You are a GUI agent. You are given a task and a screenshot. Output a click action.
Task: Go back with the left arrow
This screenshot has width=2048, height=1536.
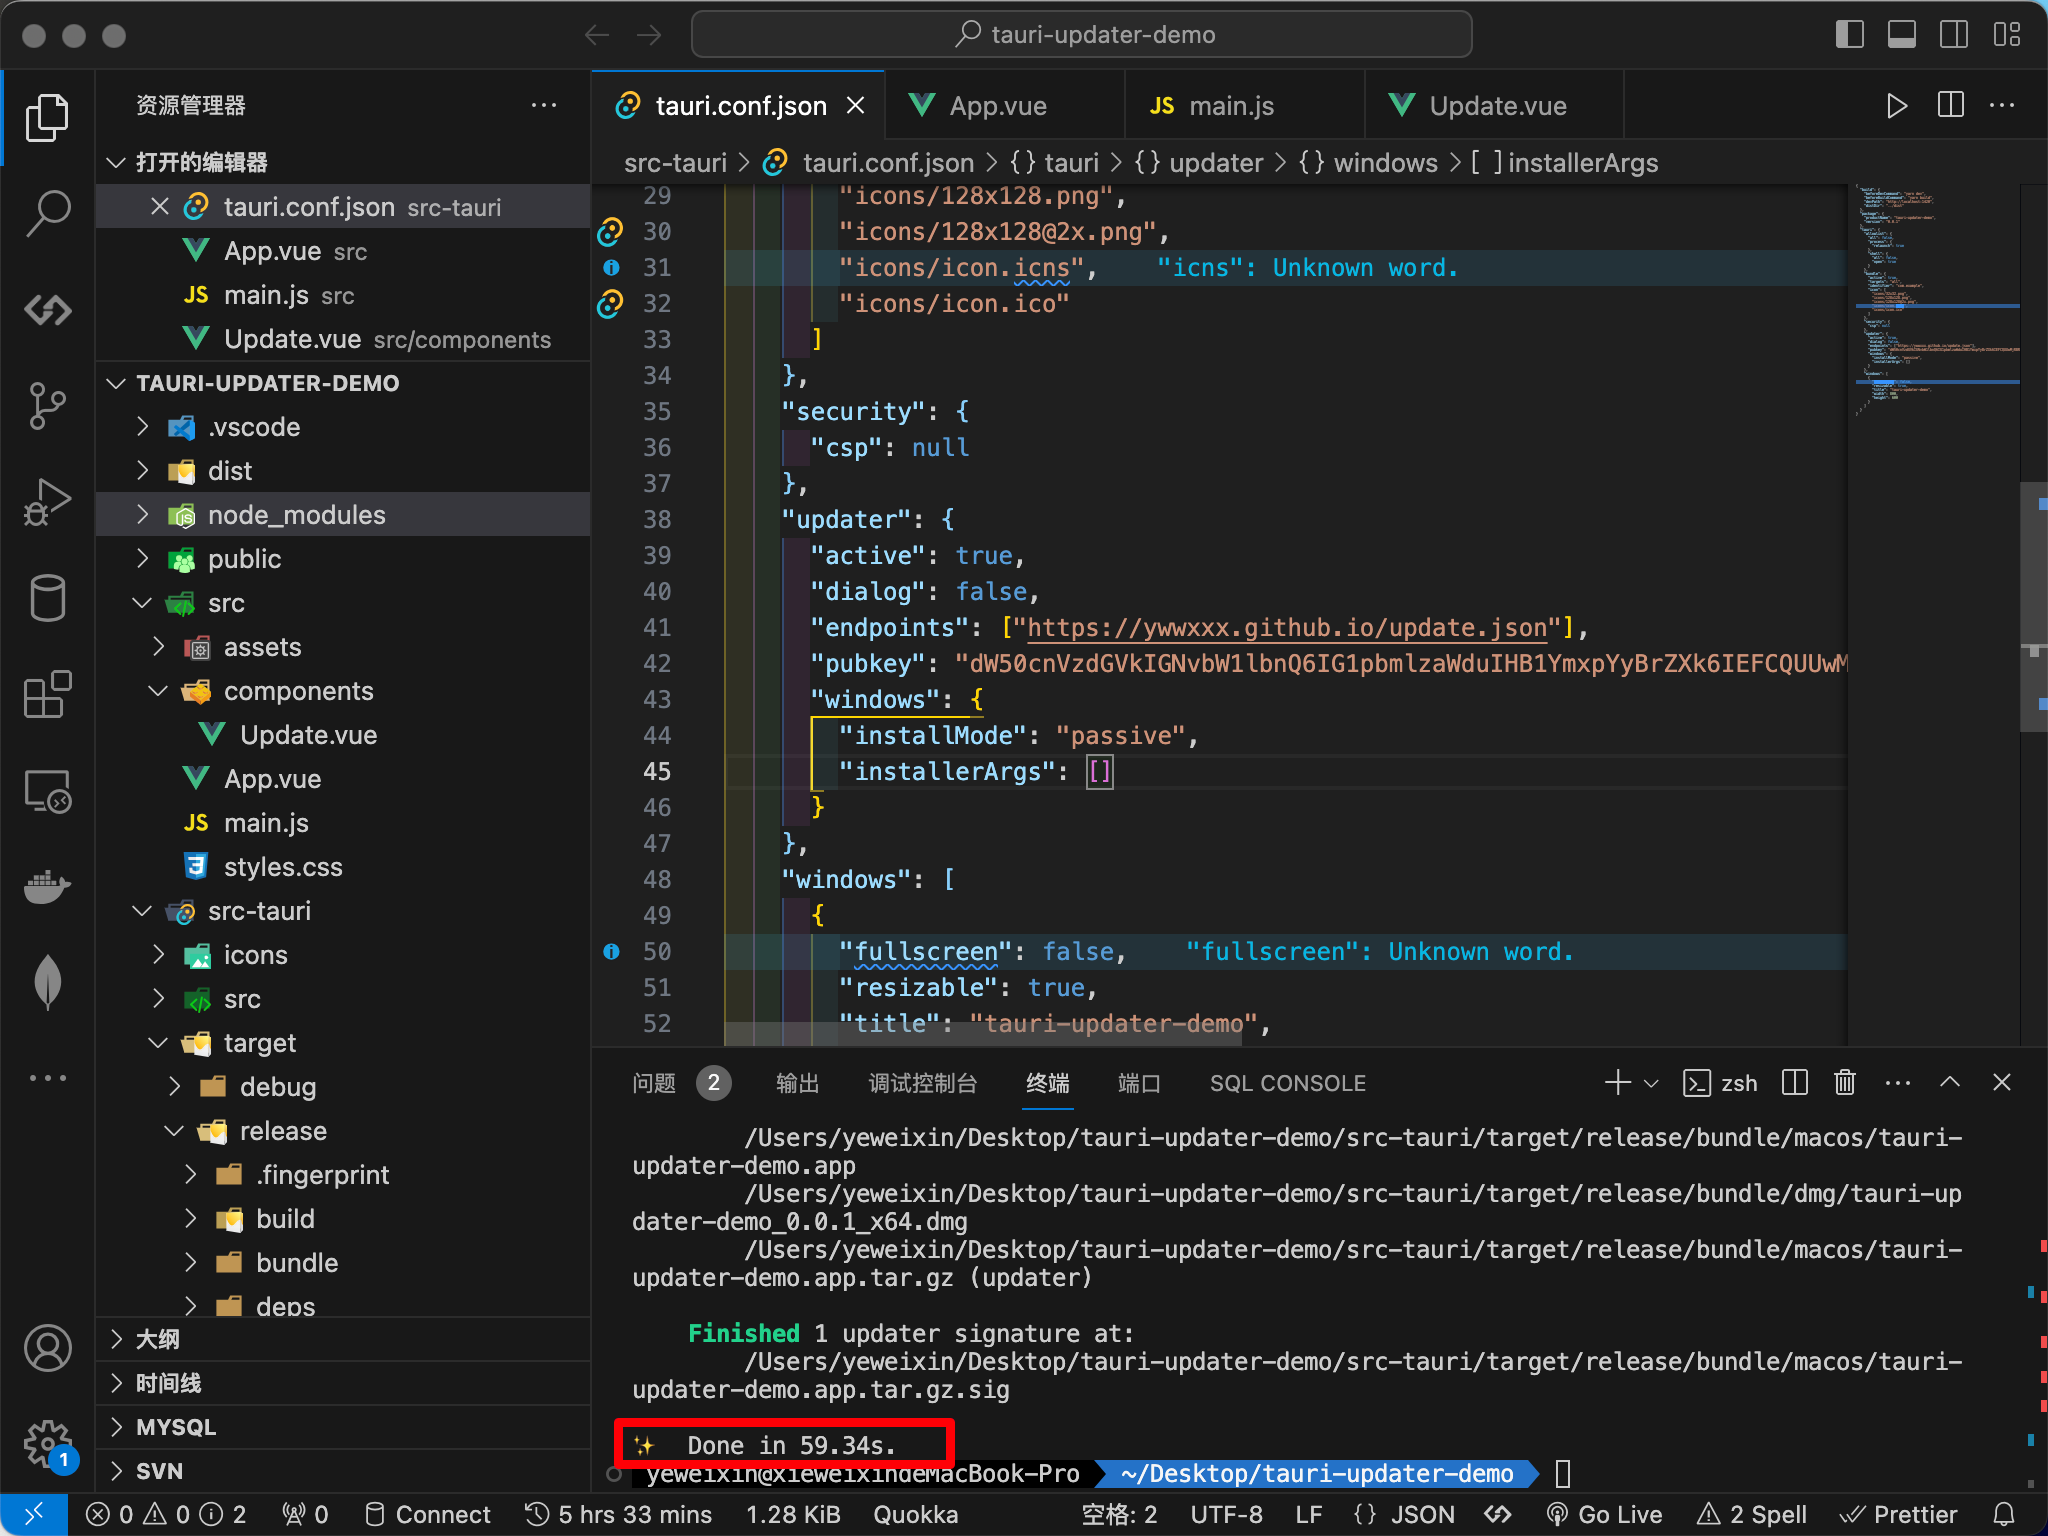pos(597,35)
